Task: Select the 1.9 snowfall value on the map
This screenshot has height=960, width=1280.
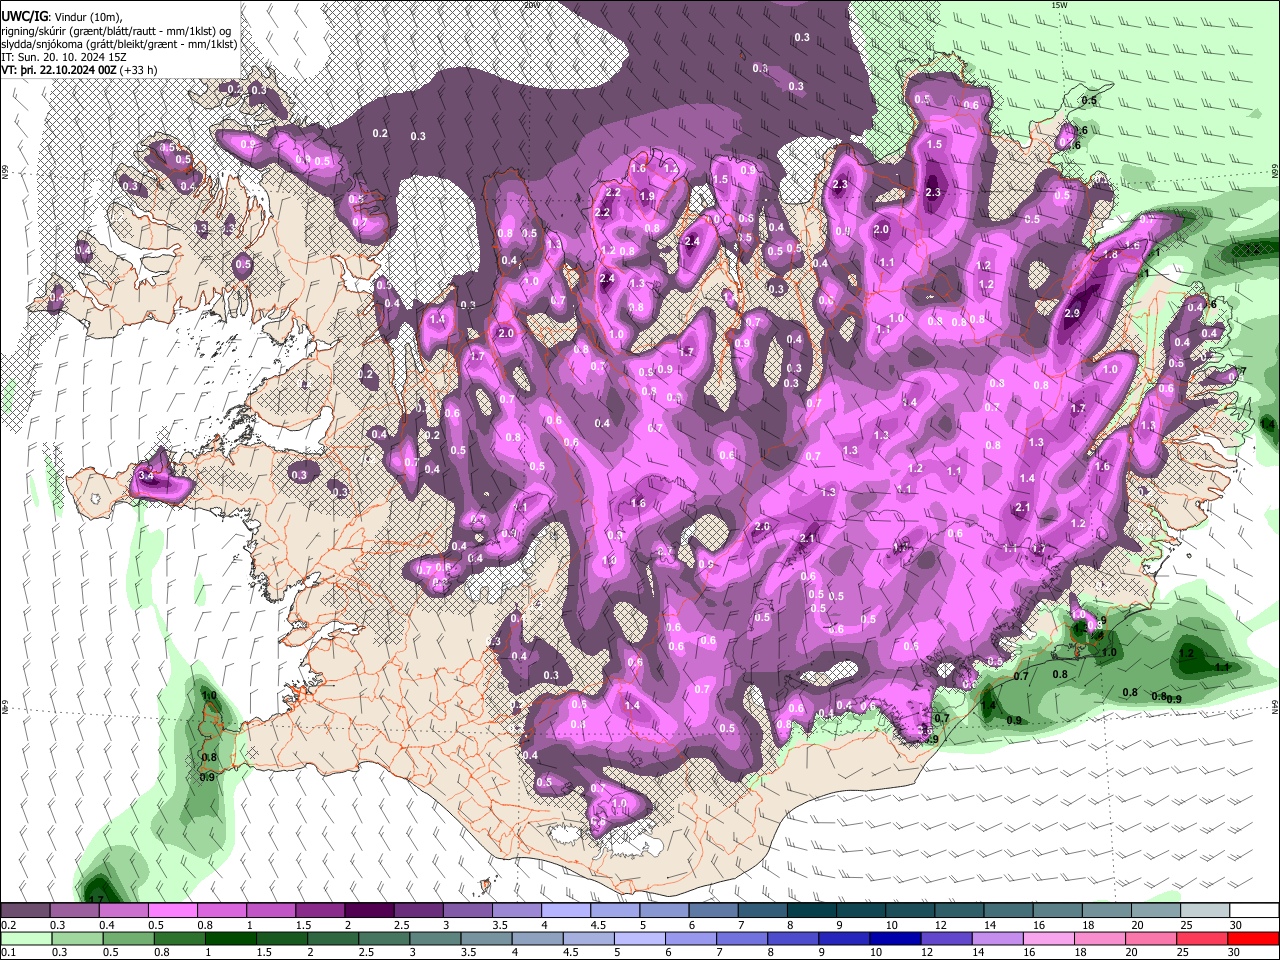Action: 647,197
